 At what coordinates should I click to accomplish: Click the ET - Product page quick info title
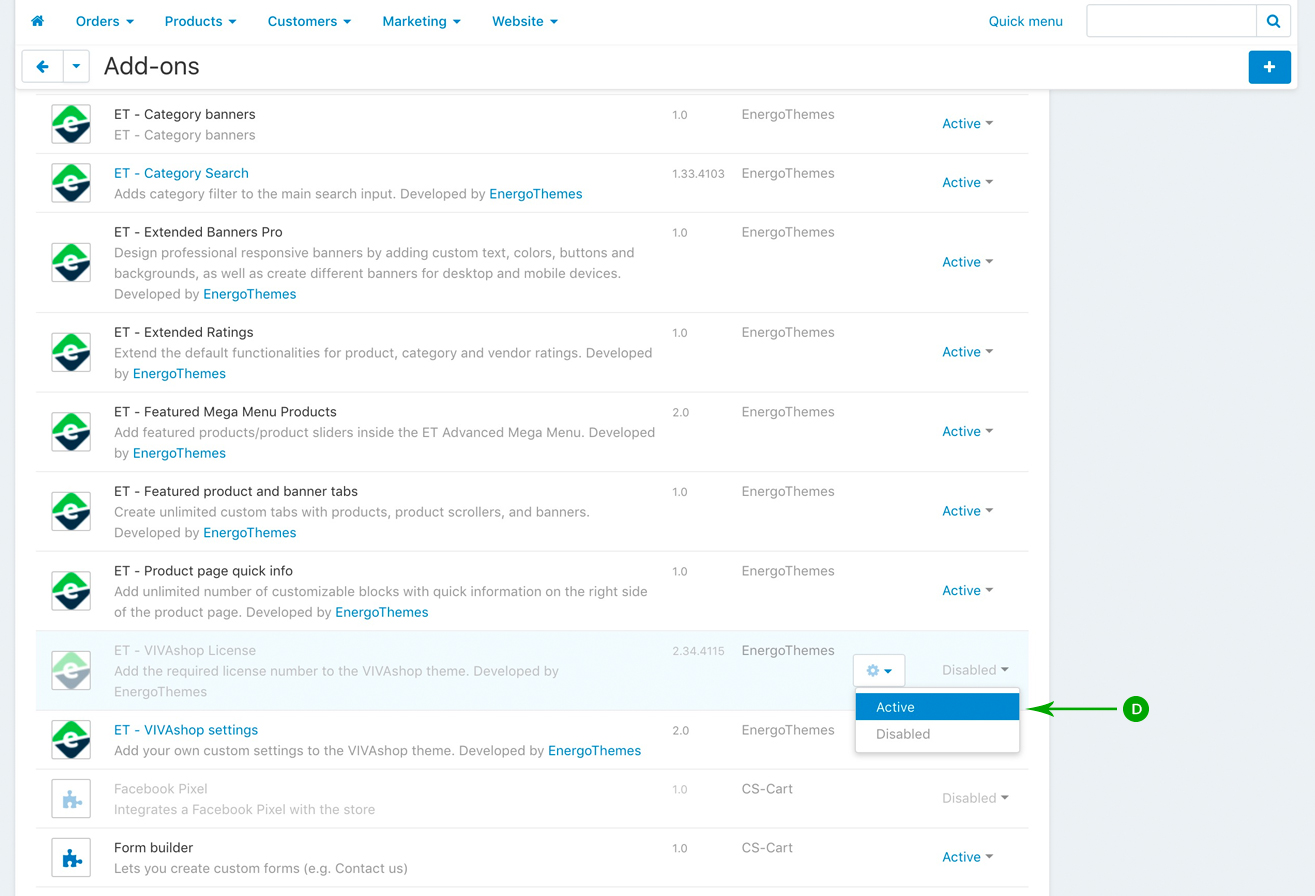(203, 571)
